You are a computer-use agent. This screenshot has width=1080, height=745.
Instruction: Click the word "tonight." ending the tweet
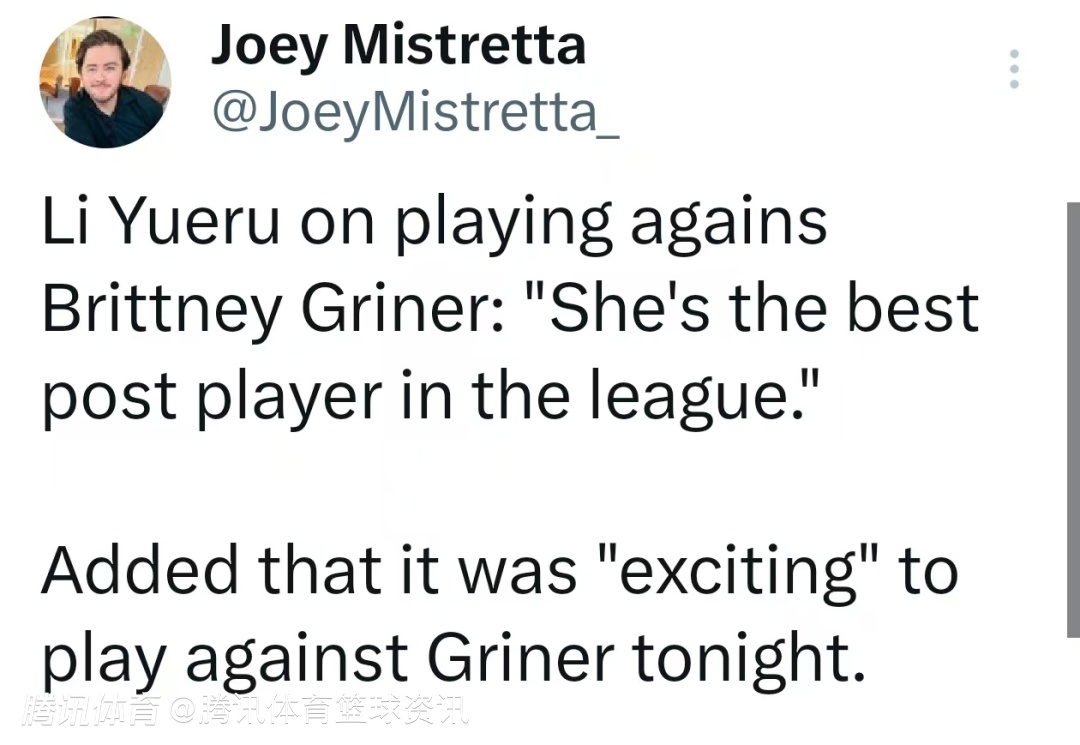click(747, 657)
